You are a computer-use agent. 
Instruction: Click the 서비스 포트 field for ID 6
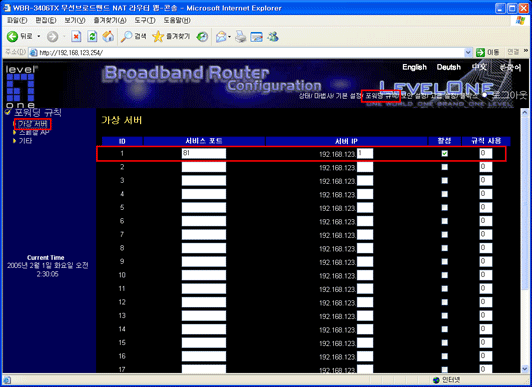point(204,221)
